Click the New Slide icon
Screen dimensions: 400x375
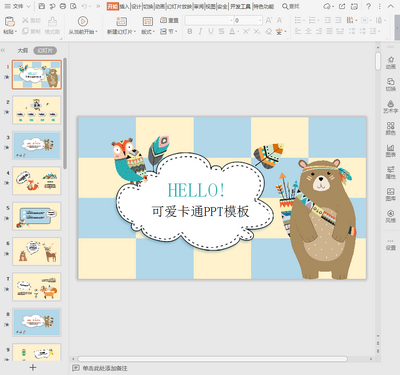pos(121,21)
